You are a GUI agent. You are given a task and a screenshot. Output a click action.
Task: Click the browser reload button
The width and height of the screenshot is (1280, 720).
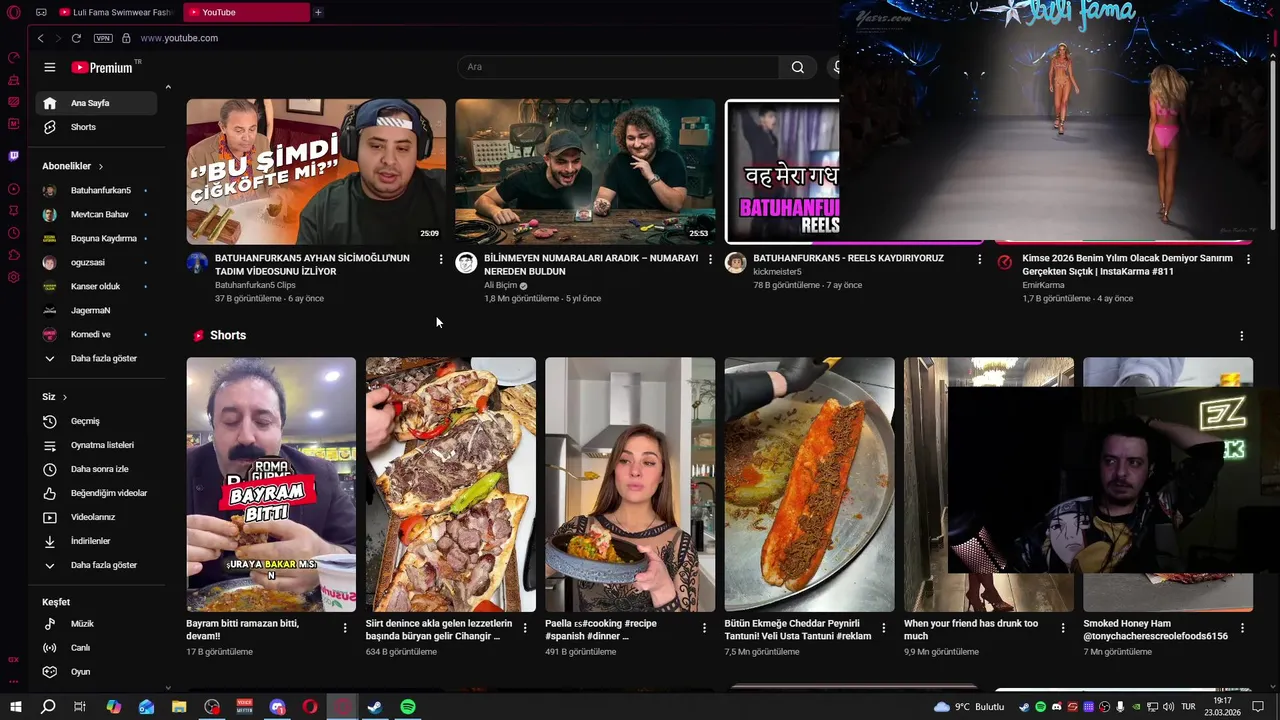point(76,38)
